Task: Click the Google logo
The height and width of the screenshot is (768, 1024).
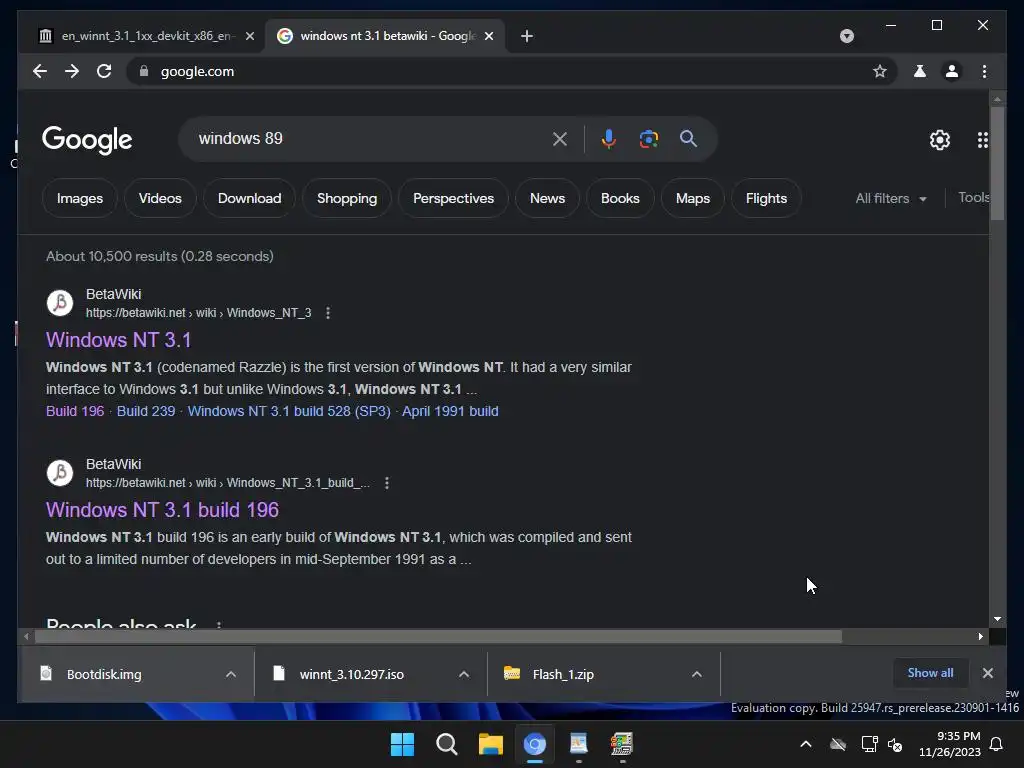Action: tap(87, 140)
